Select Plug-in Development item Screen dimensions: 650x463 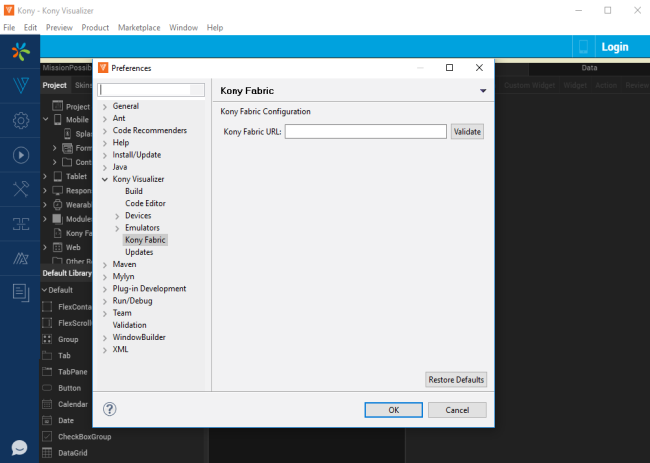tap(149, 288)
